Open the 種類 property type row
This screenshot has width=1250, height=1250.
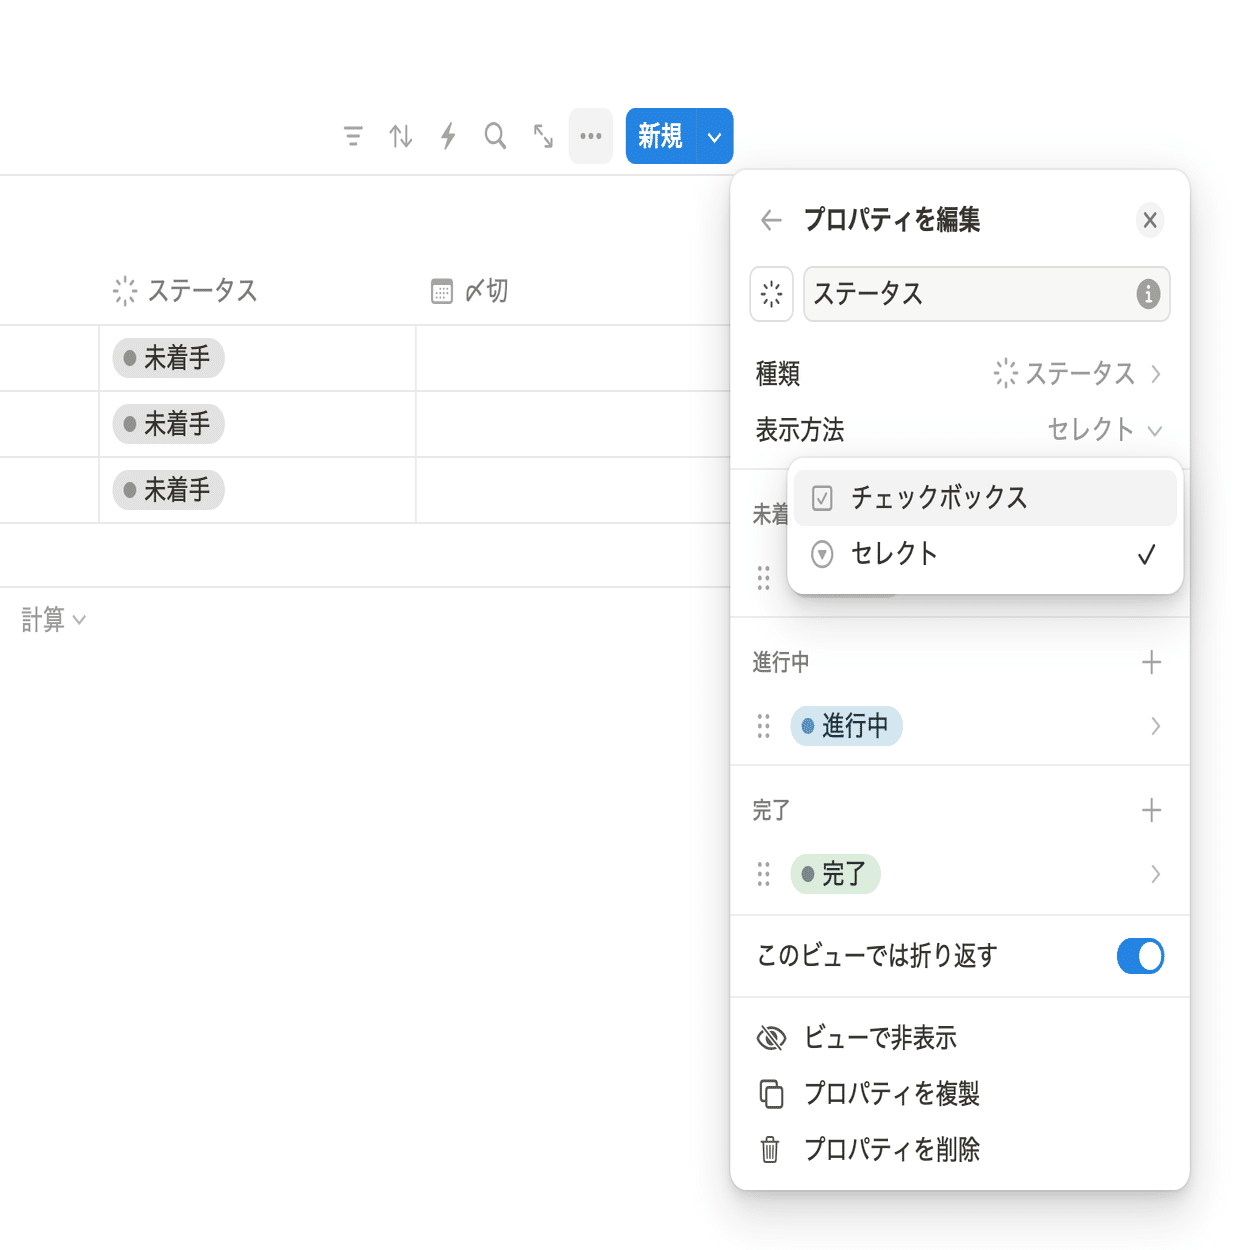[x=960, y=374]
